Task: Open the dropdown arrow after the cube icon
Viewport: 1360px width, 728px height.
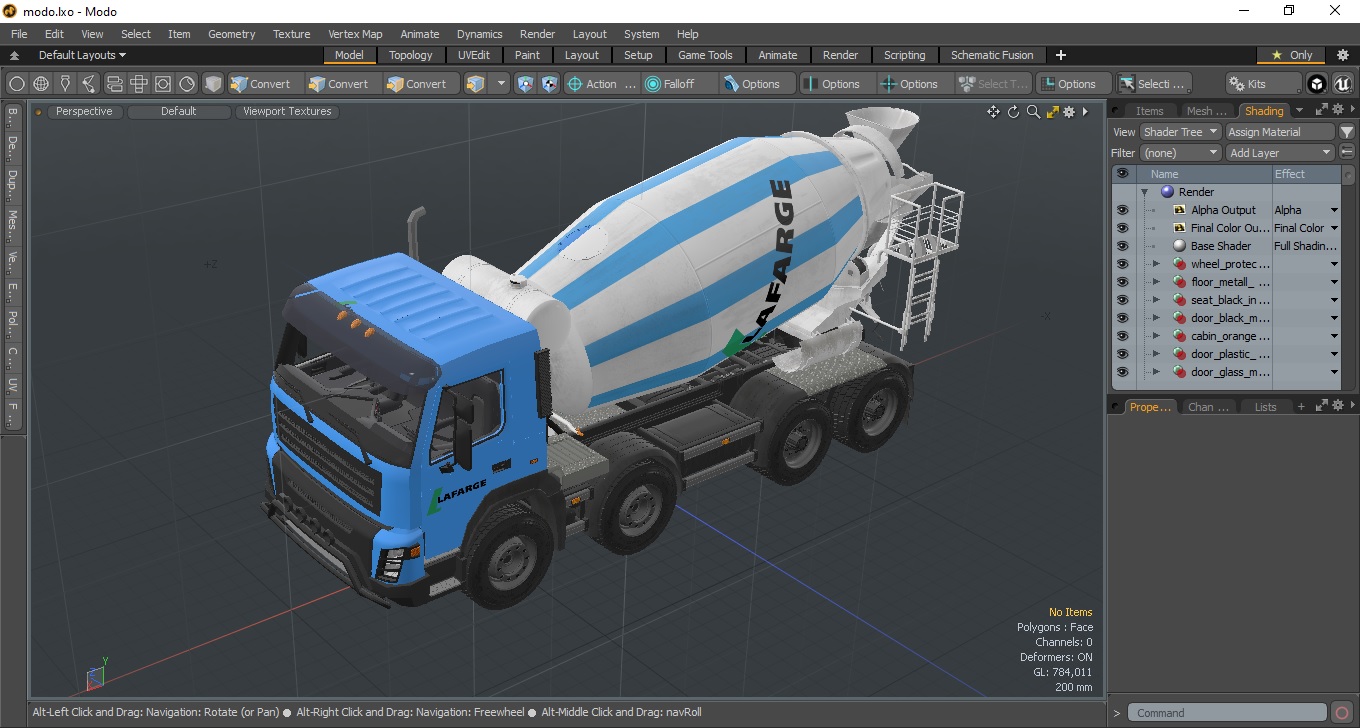Action: (x=501, y=84)
